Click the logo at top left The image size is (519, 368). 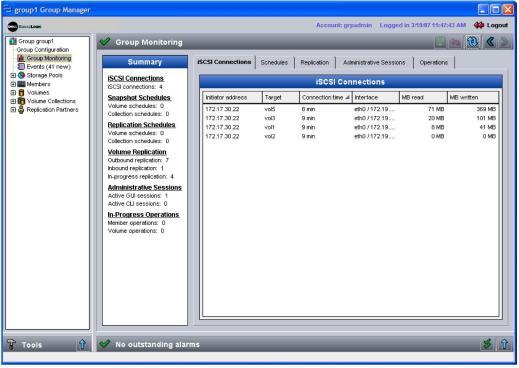pyautogui.click(x=24, y=26)
